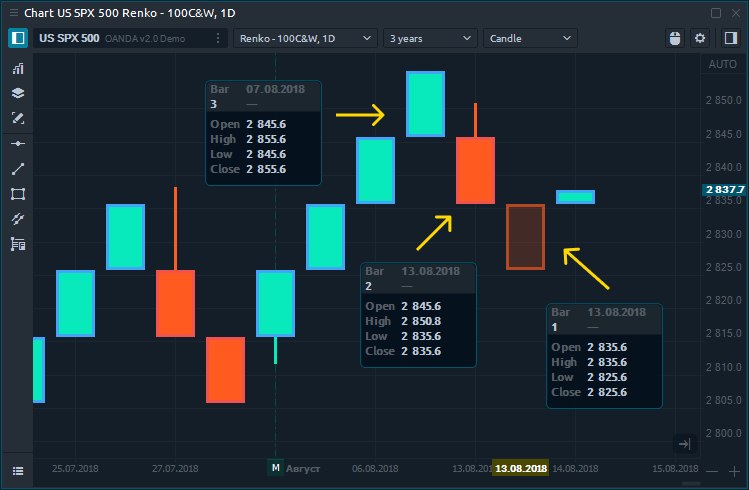This screenshot has width=749, height=490.
Task: Open the Candle chart style dropdown
Action: (x=530, y=38)
